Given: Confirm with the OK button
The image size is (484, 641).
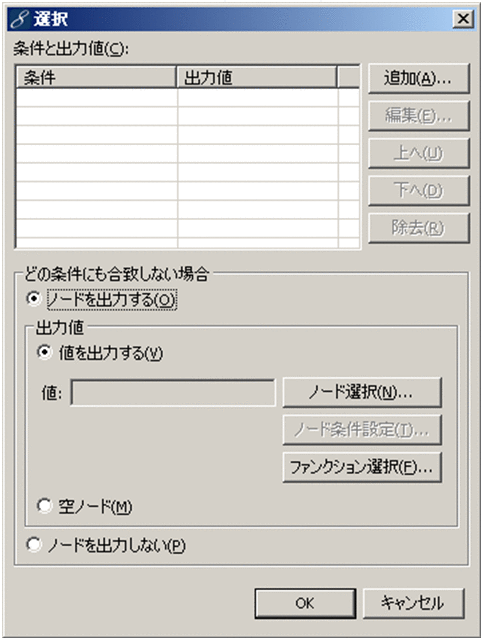Looking at the screenshot, I should pyautogui.click(x=305, y=603).
